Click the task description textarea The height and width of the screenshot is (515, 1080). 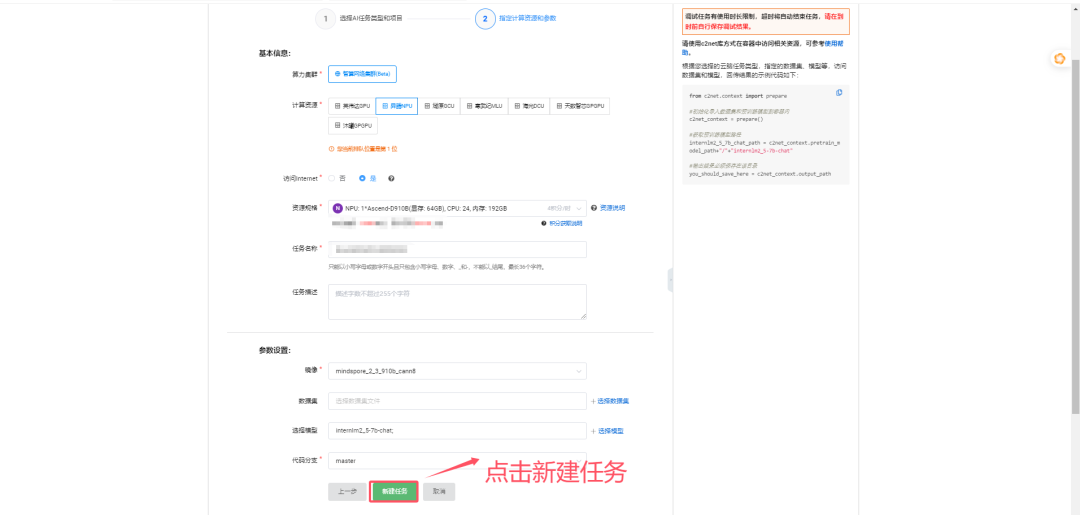click(x=457, y=302)
